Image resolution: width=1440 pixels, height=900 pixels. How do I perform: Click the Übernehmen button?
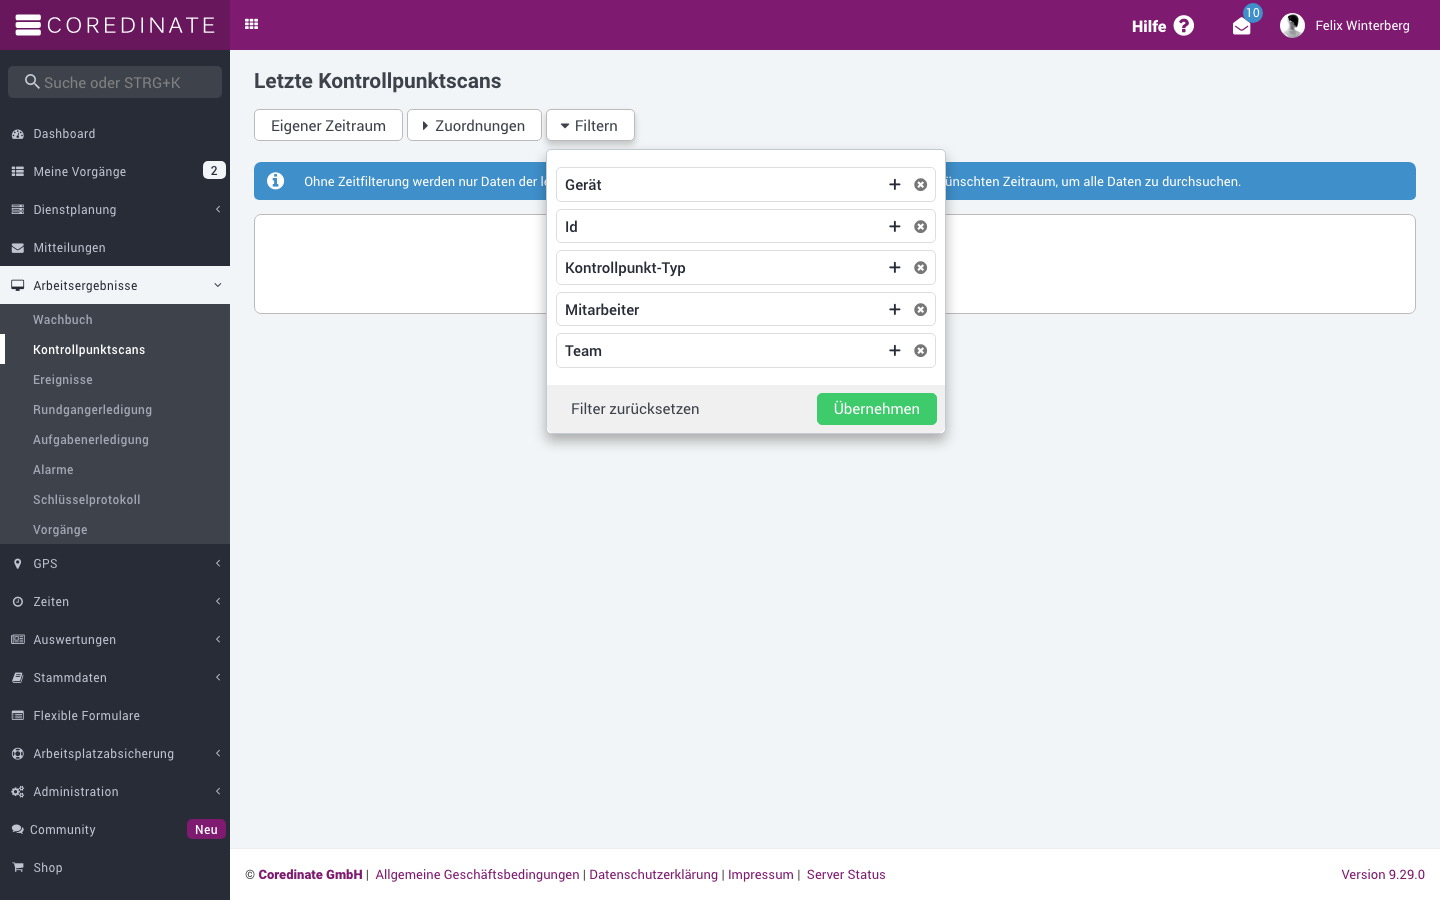click(x=877, y=409)
